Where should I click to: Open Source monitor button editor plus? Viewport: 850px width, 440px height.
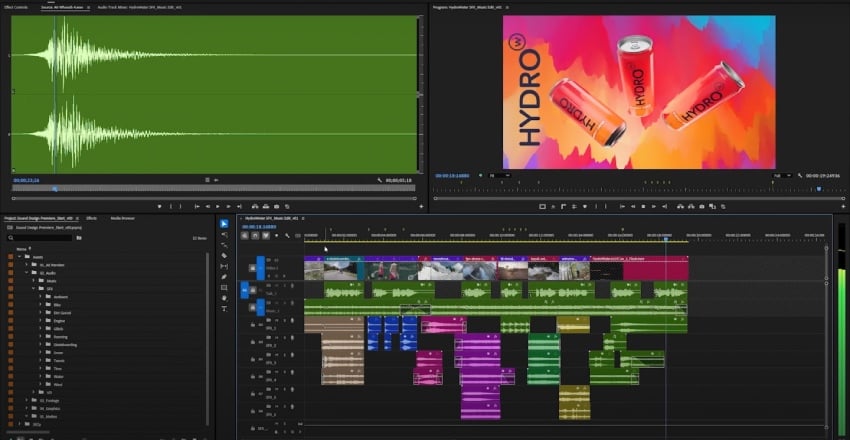point(421,206)
